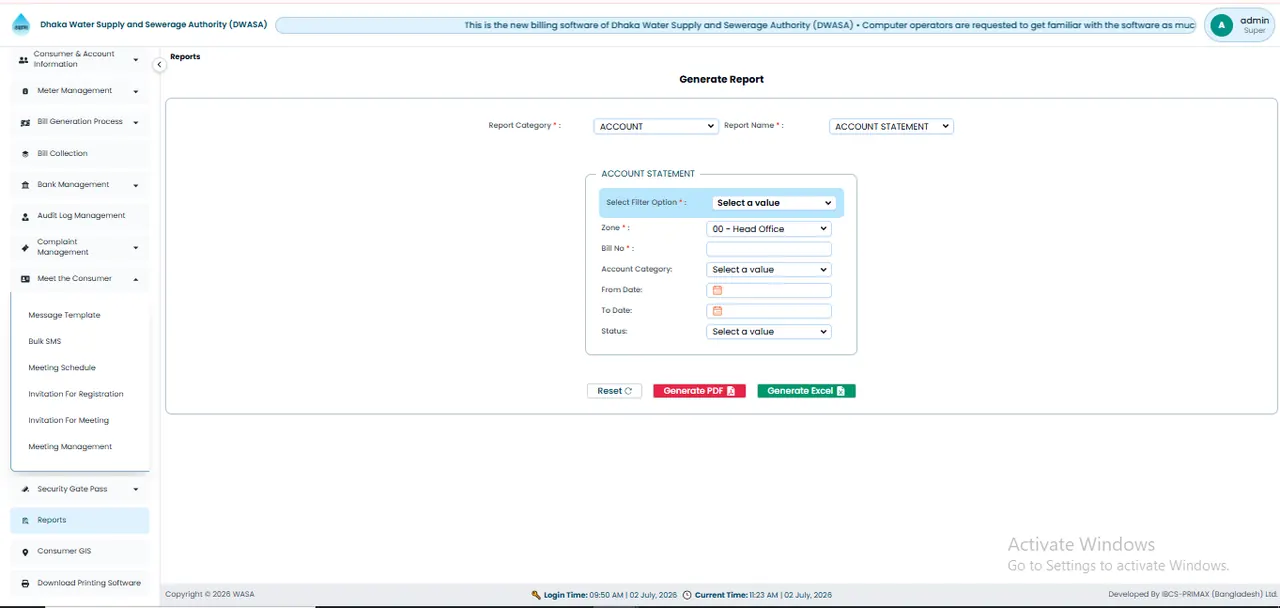The height and width of the screenshot is (608, 1280).
Task: Expand Consumer & Account Information menu arrow
Action: (136, 60)
